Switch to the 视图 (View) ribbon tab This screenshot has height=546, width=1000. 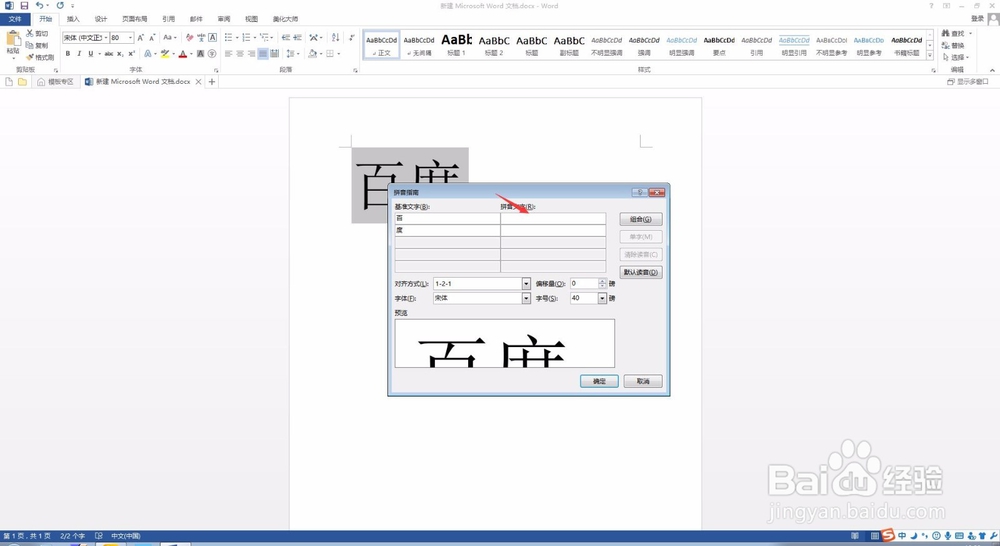click(252, 19)
